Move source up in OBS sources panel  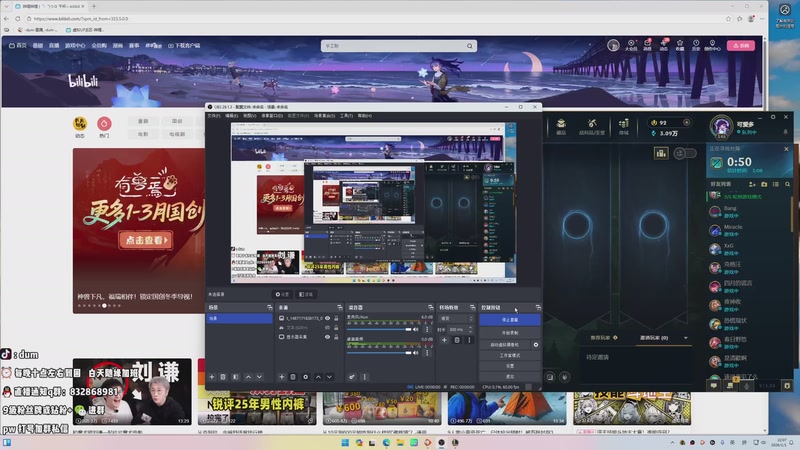pyautogui.click(x=318, y=377)
